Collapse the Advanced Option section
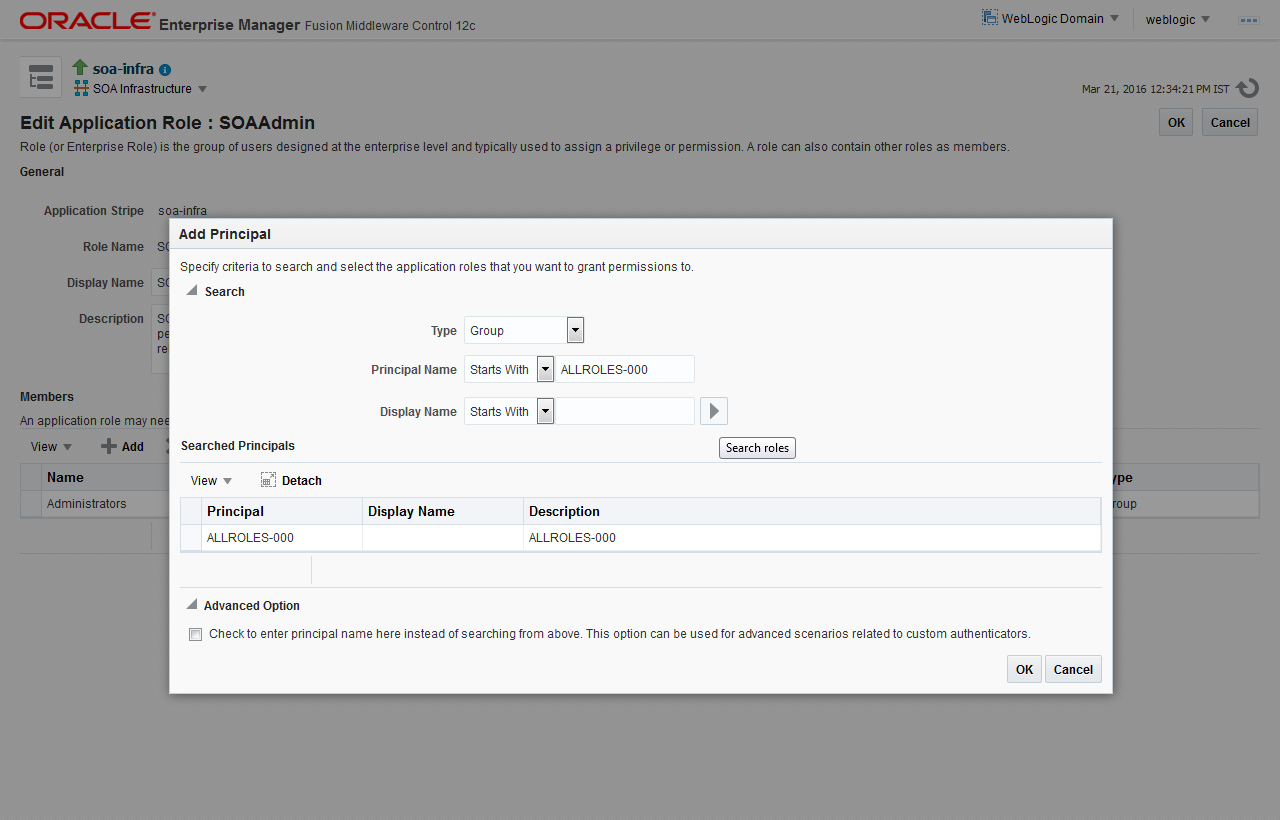Screen dimensions: 1280x820 coord(192,605)
